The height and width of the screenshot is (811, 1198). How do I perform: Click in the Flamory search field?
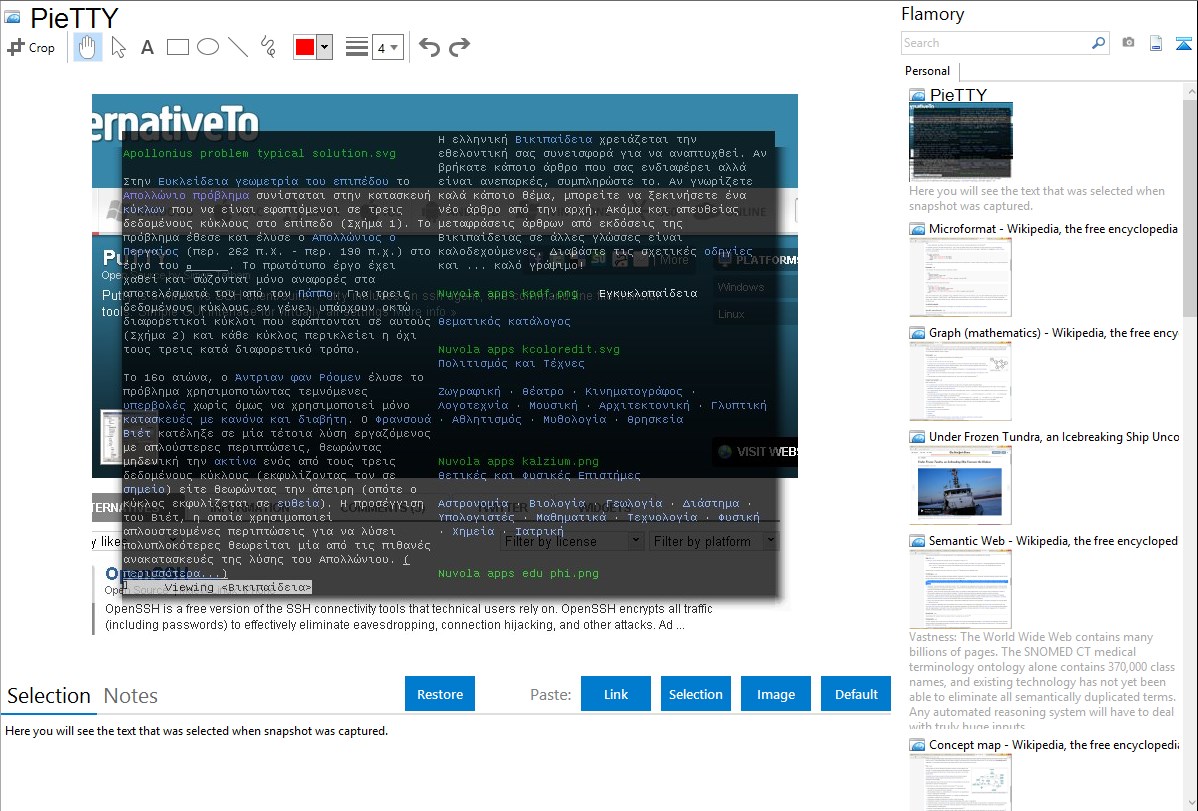point(995,43)
